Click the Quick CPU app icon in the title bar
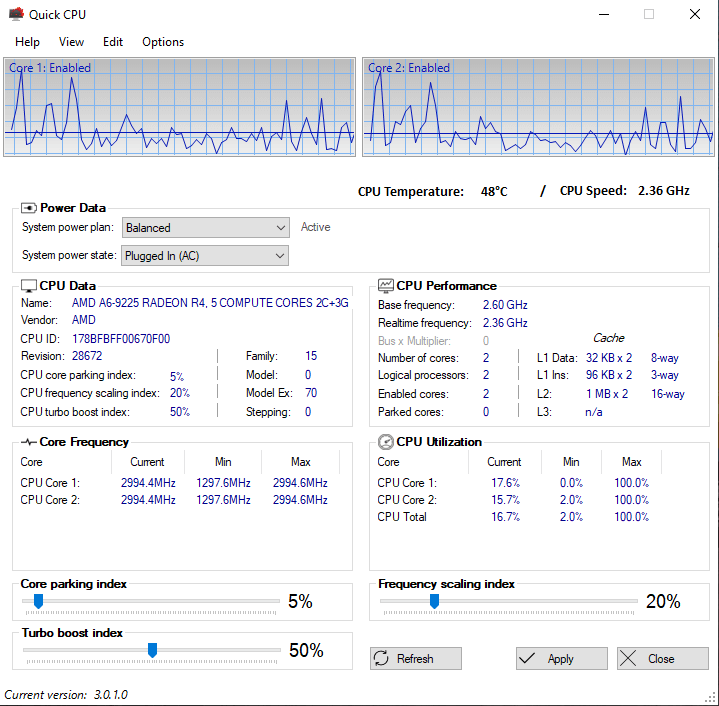Screen dimensions: 719x706 click(x=16, y=14)
